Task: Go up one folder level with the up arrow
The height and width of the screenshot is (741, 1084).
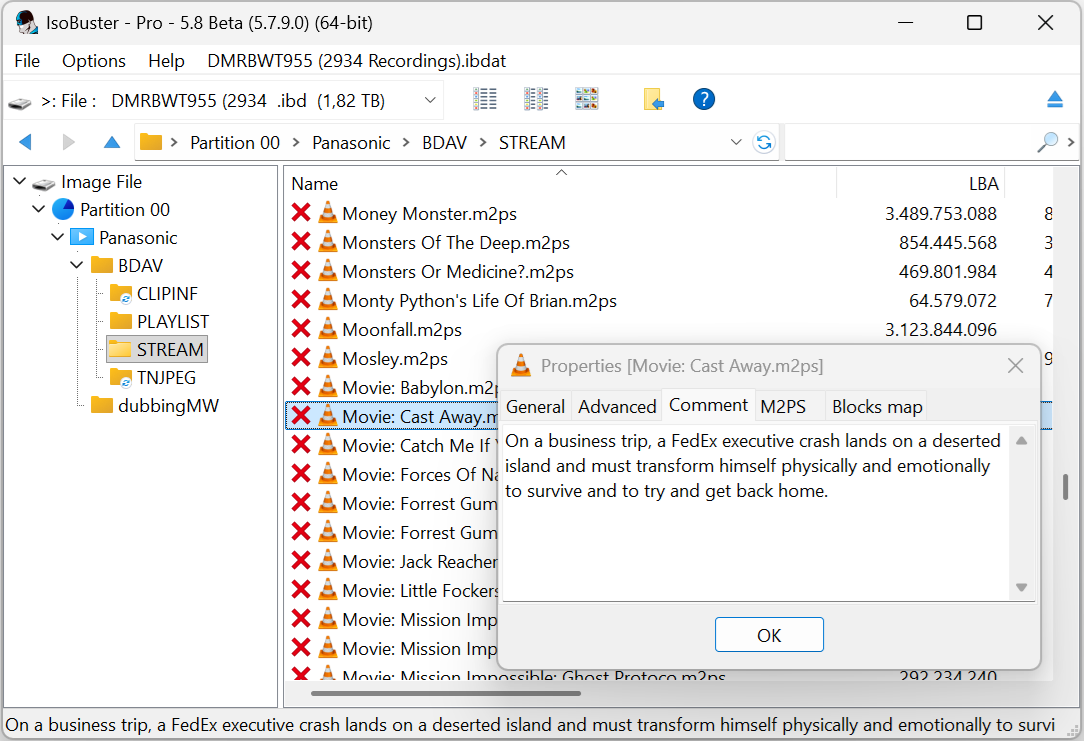Action: tap(112, 143)
